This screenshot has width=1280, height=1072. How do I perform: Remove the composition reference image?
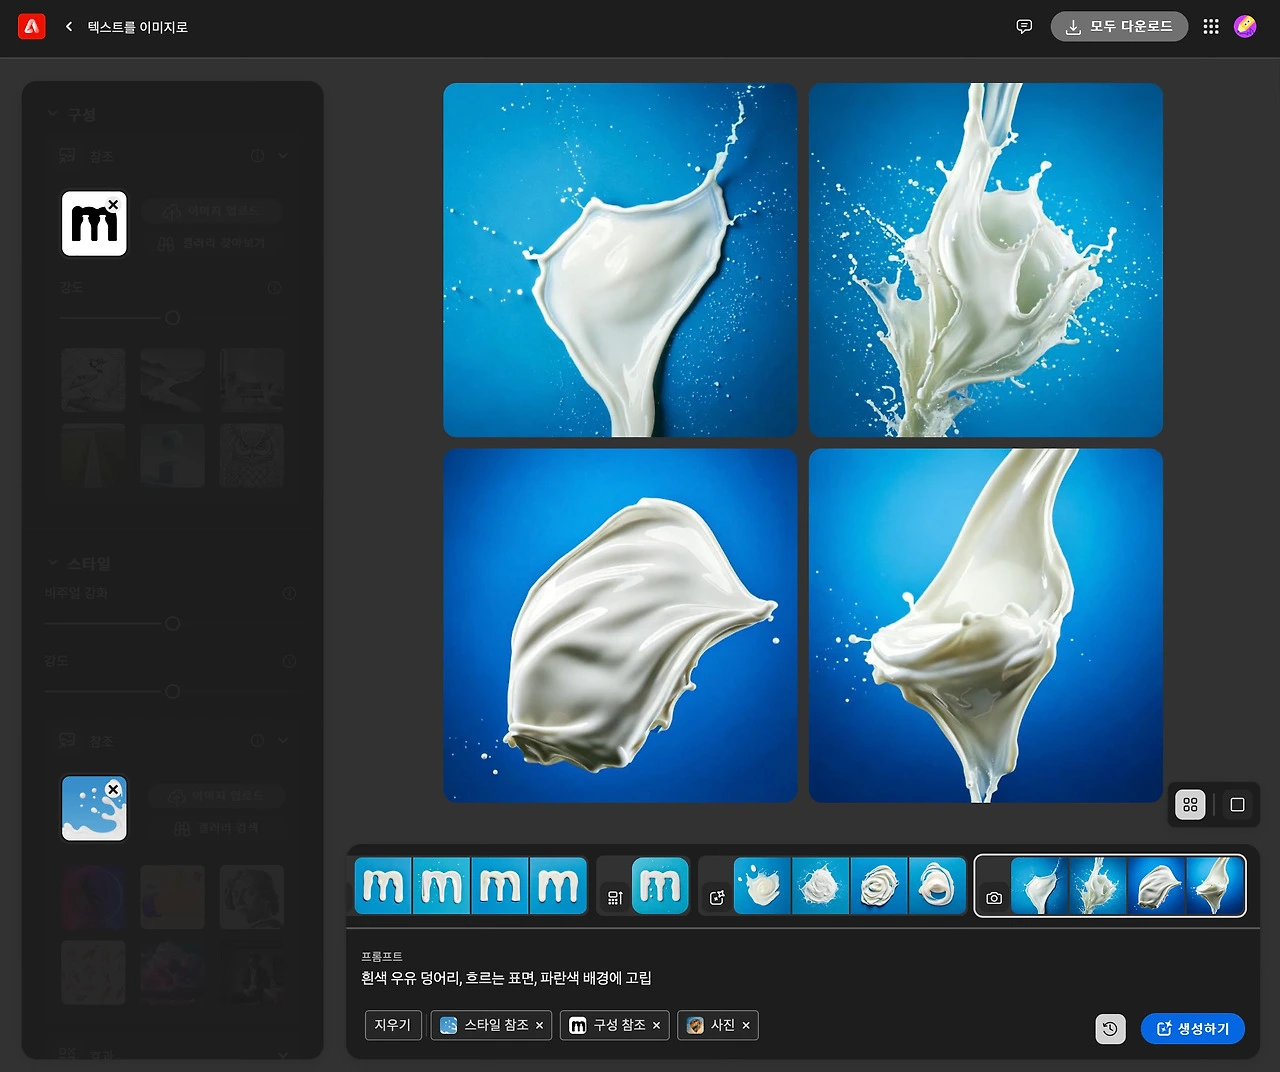pyautogui.click(x=113, y=205)
